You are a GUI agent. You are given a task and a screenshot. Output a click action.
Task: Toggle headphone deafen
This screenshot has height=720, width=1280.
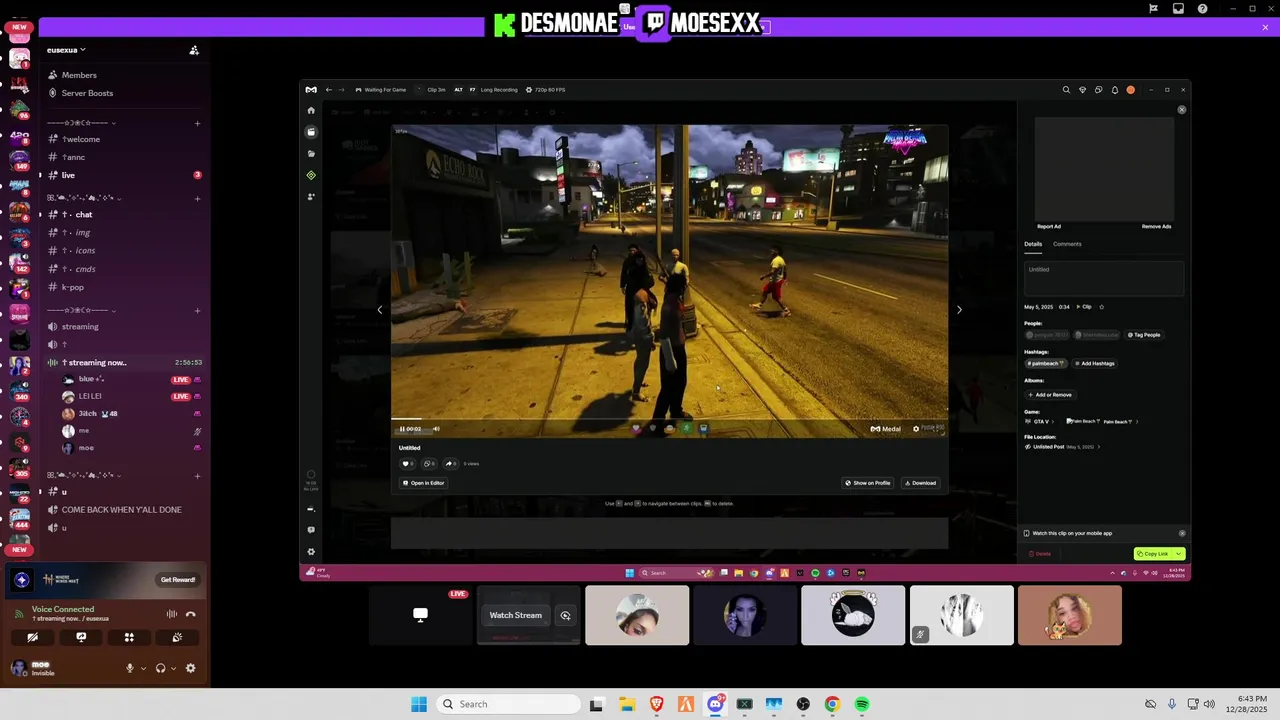(x=160, y=668)
